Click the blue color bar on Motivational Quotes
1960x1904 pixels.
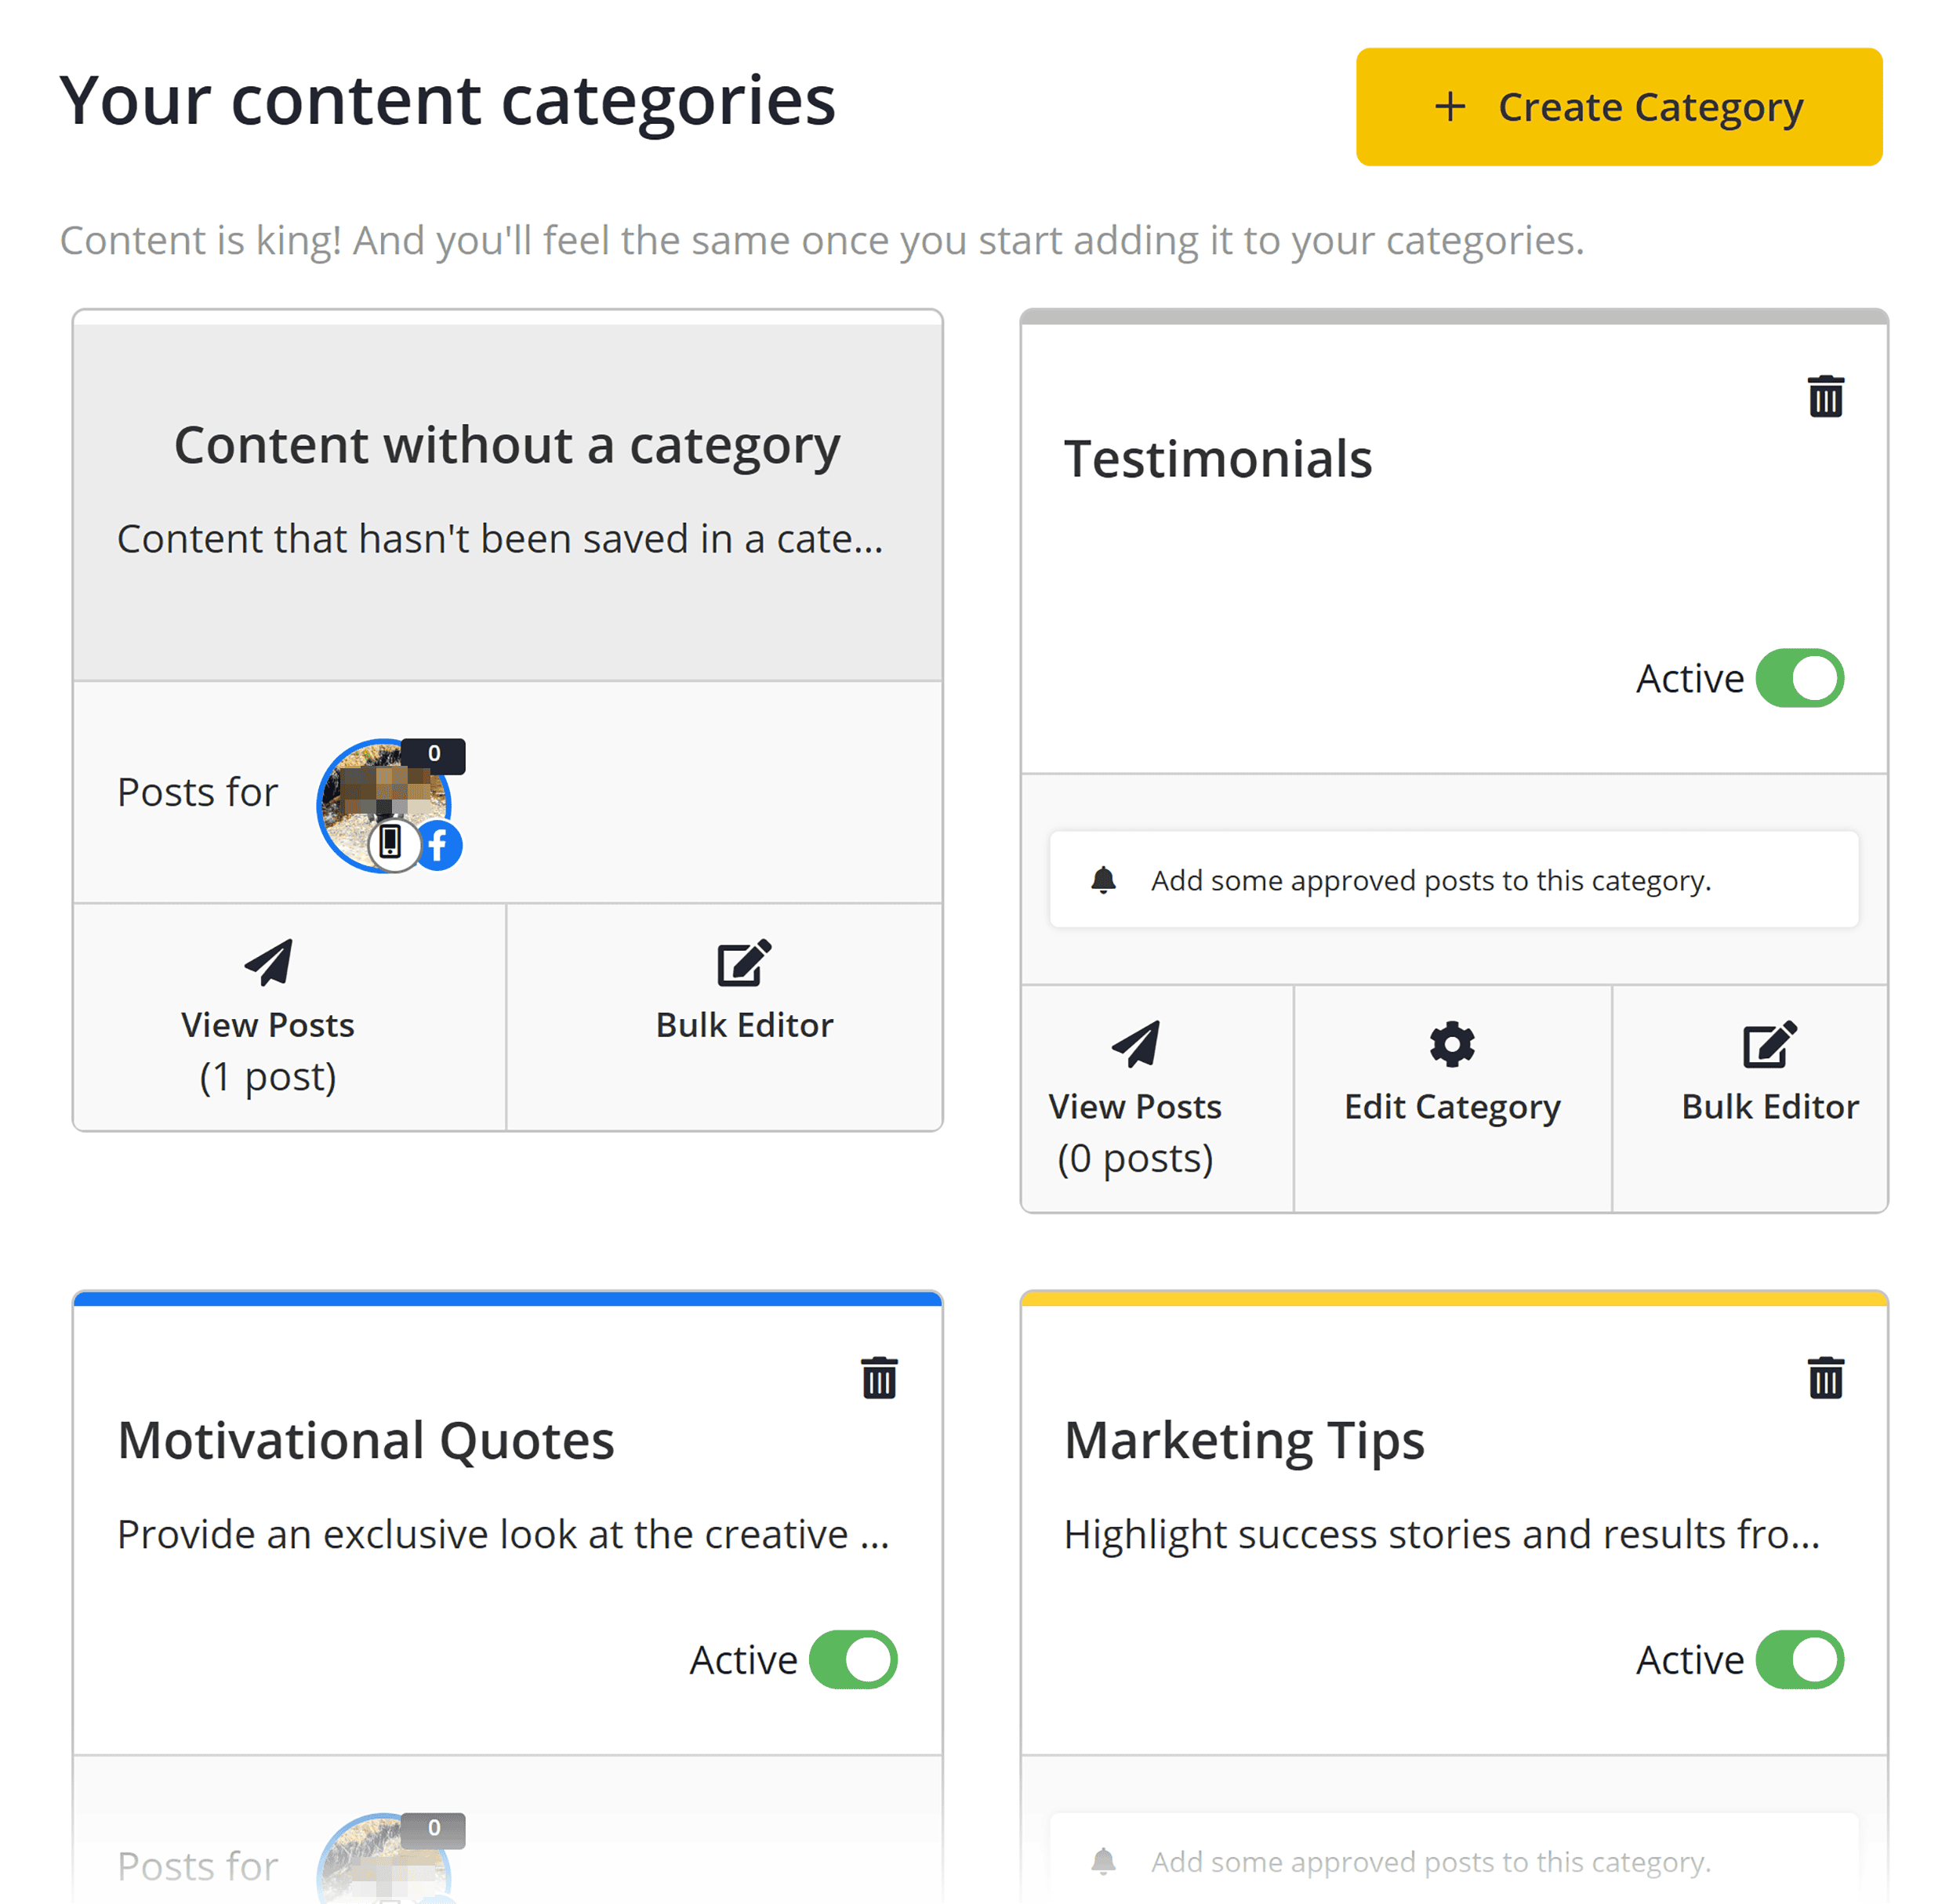pos(507,1296)
